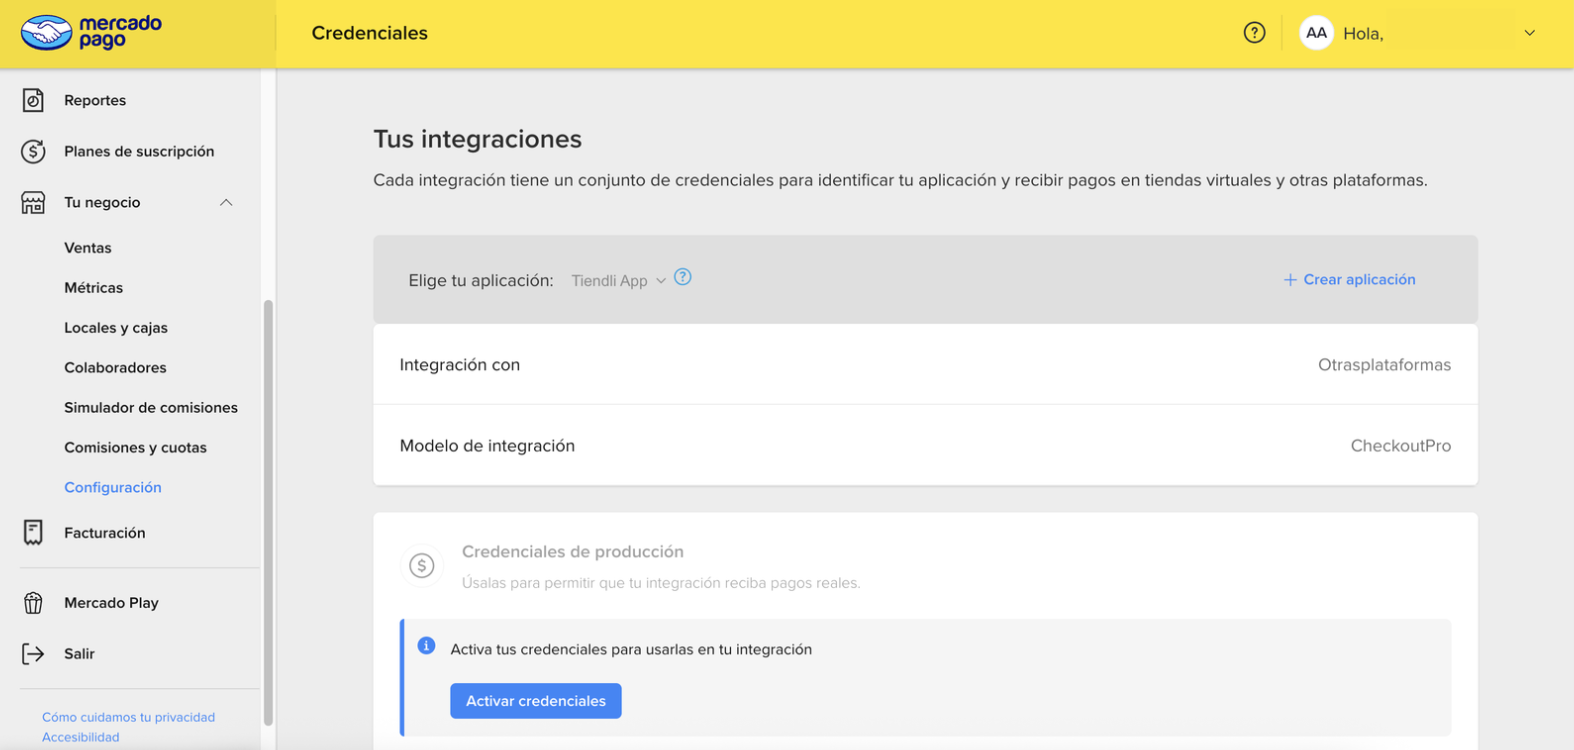
Task: Click the Reportes sidebar icon
Action: click(33, 100)
